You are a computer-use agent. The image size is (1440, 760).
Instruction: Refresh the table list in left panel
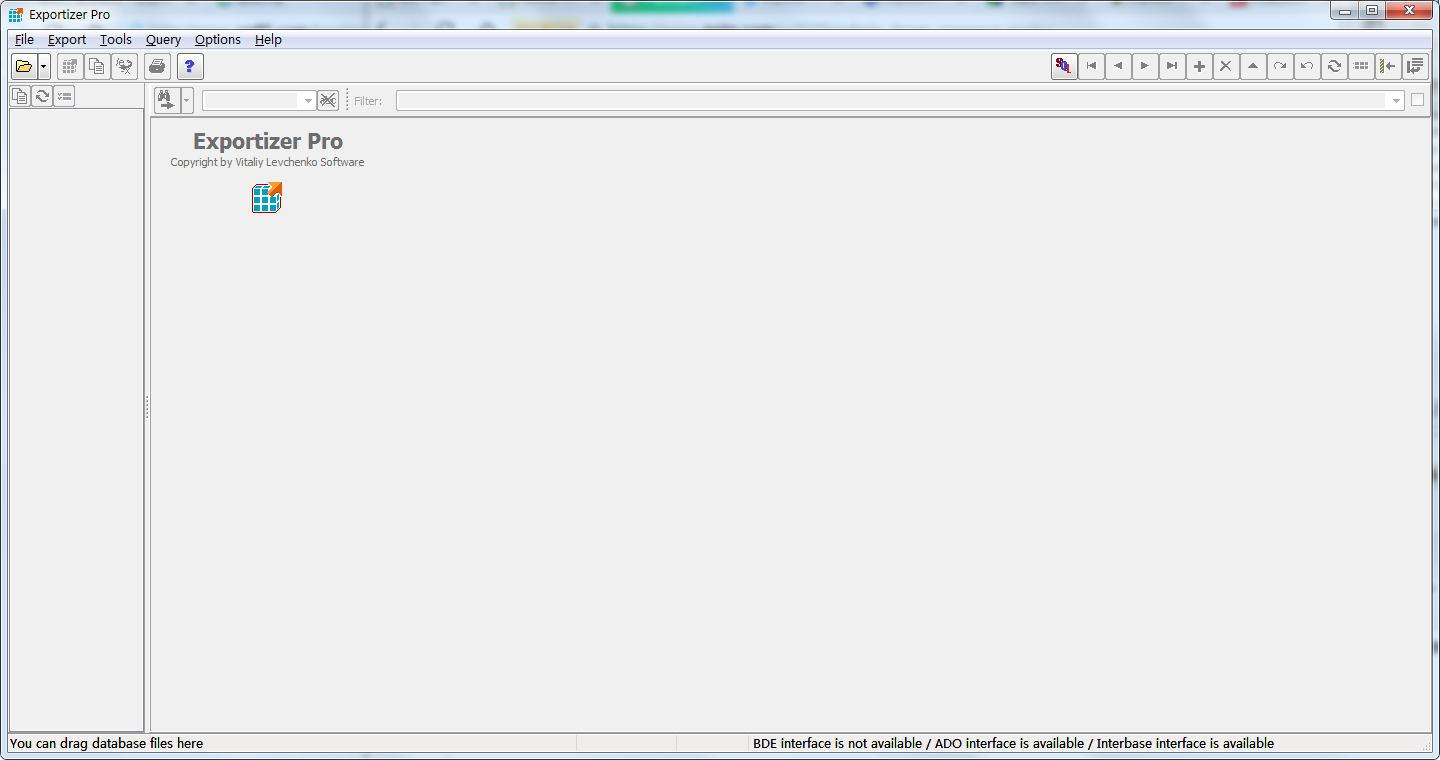(x=42, y=96)
